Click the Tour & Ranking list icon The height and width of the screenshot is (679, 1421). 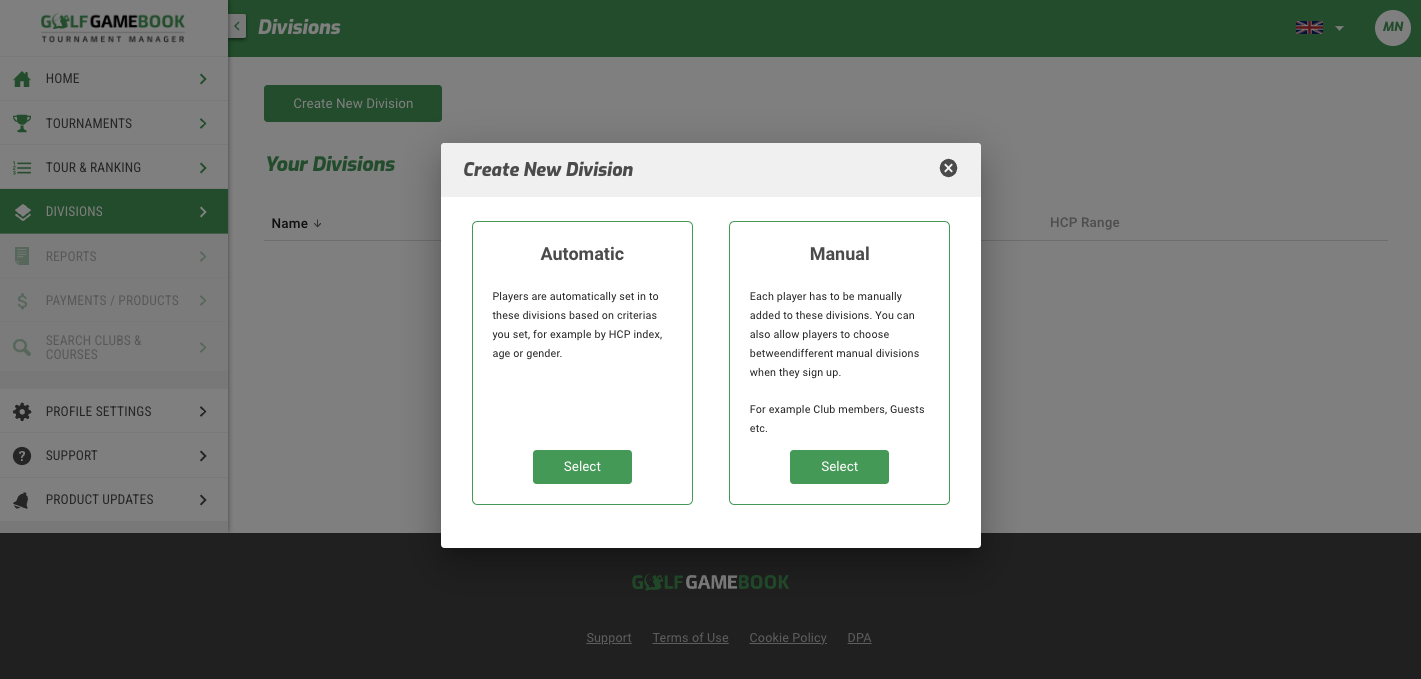[21, 167]
